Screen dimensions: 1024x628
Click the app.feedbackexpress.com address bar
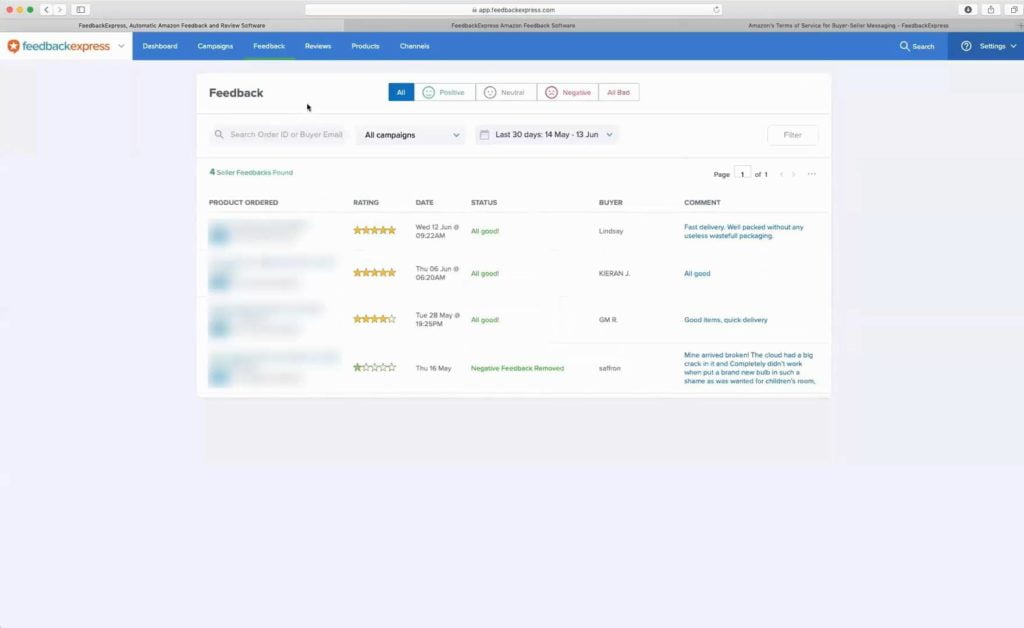(513, 10)
